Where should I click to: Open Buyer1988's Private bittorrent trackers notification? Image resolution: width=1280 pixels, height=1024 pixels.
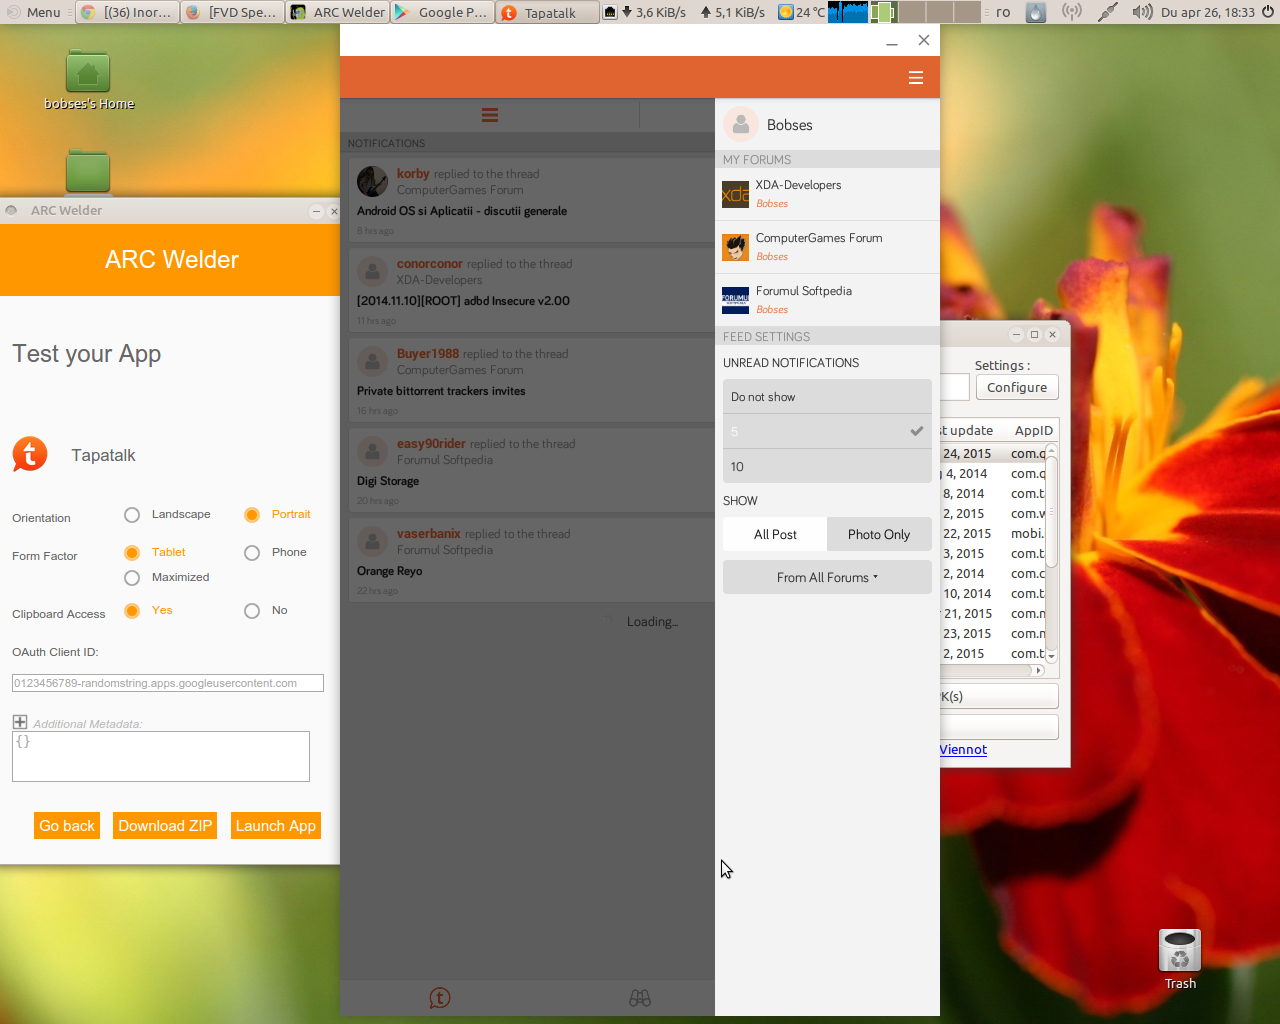click(530, 380)
